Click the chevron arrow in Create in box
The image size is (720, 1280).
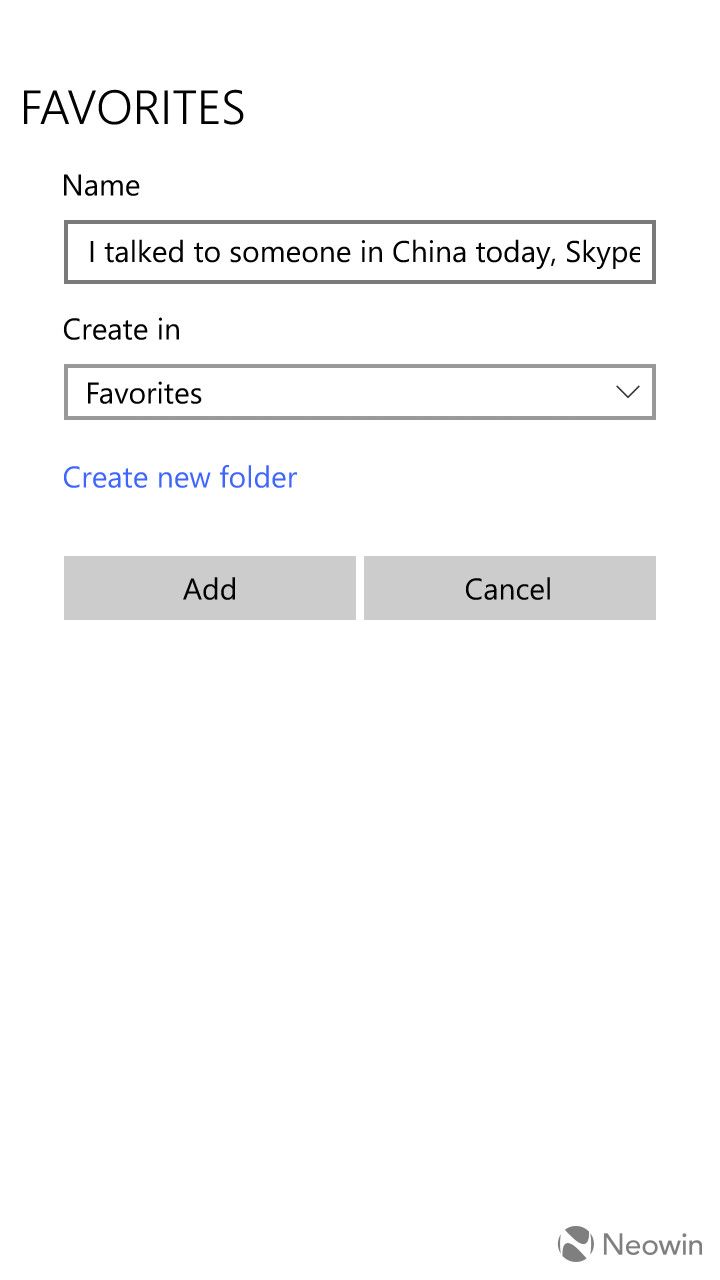(x=628, y=392)
